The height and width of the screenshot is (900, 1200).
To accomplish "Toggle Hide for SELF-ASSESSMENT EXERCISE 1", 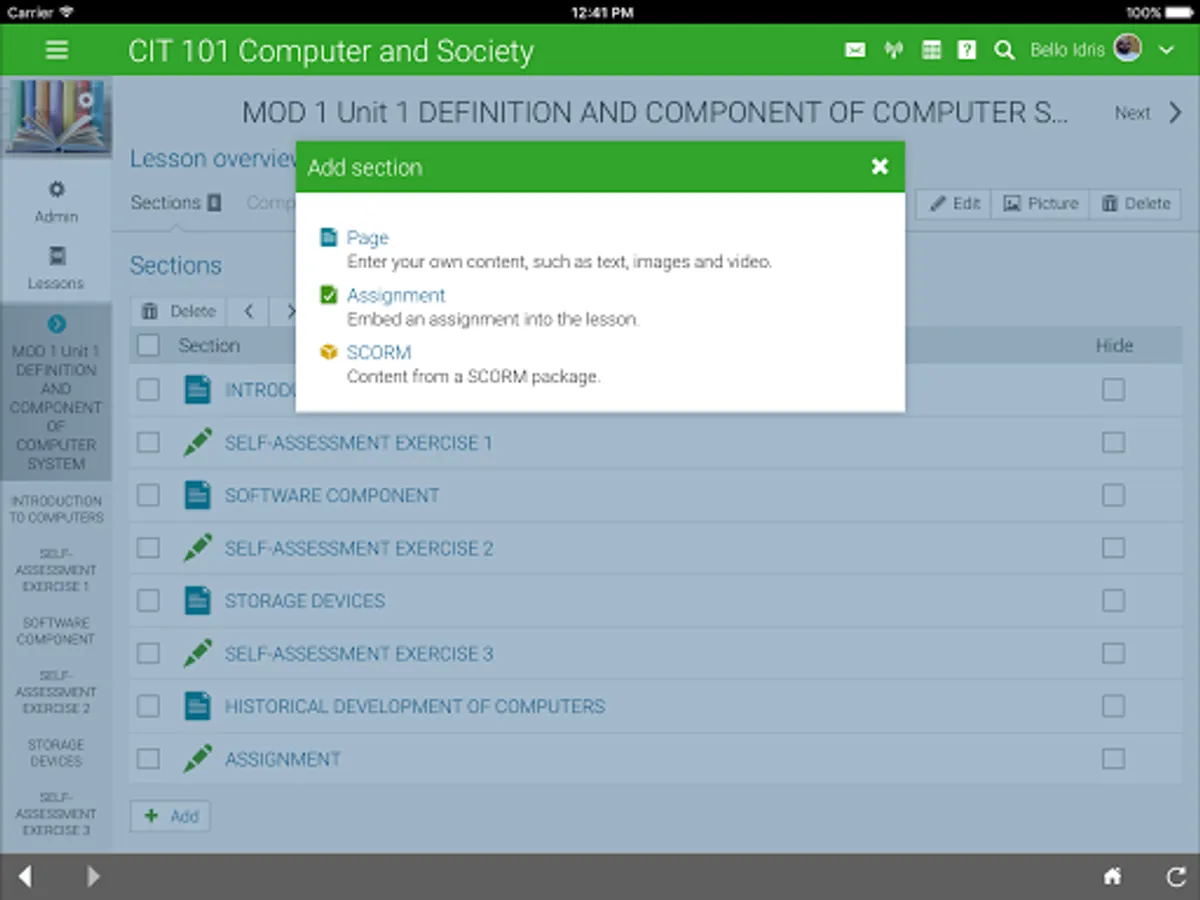I will point(1113,442).
